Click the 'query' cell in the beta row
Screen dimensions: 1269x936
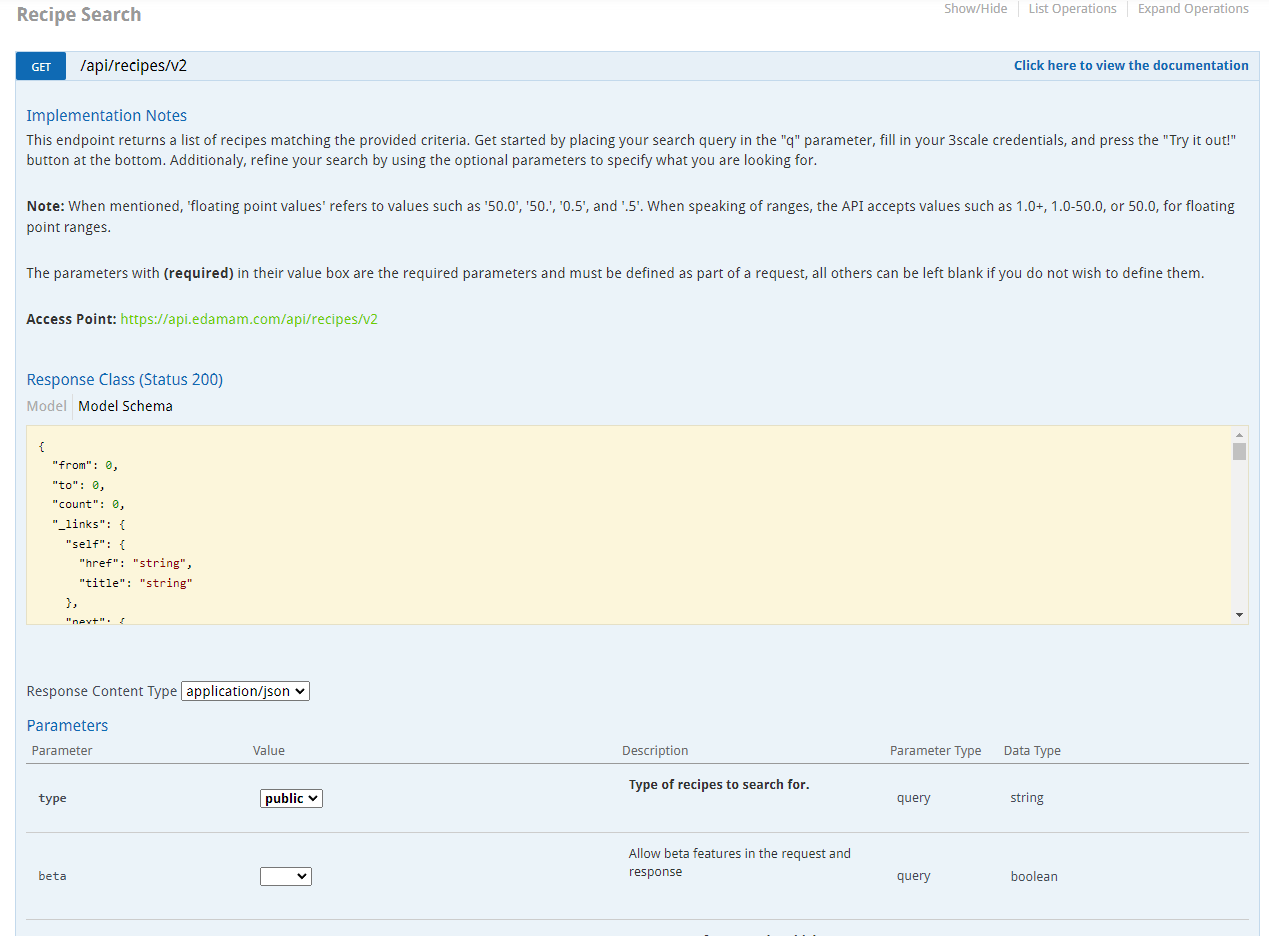(x=914, y=876)
